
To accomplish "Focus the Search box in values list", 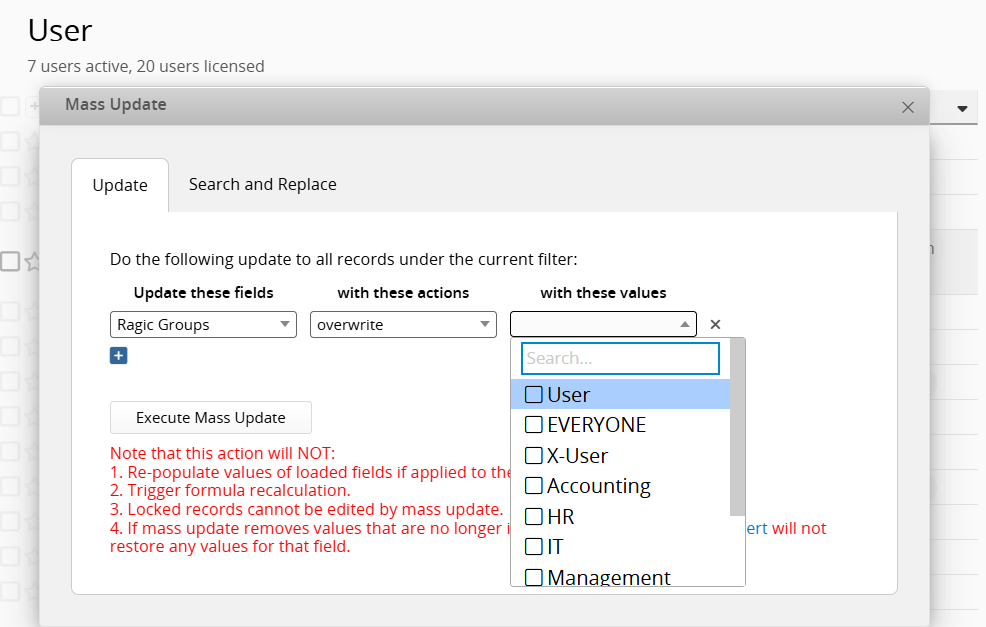I will tap(620, 358).
